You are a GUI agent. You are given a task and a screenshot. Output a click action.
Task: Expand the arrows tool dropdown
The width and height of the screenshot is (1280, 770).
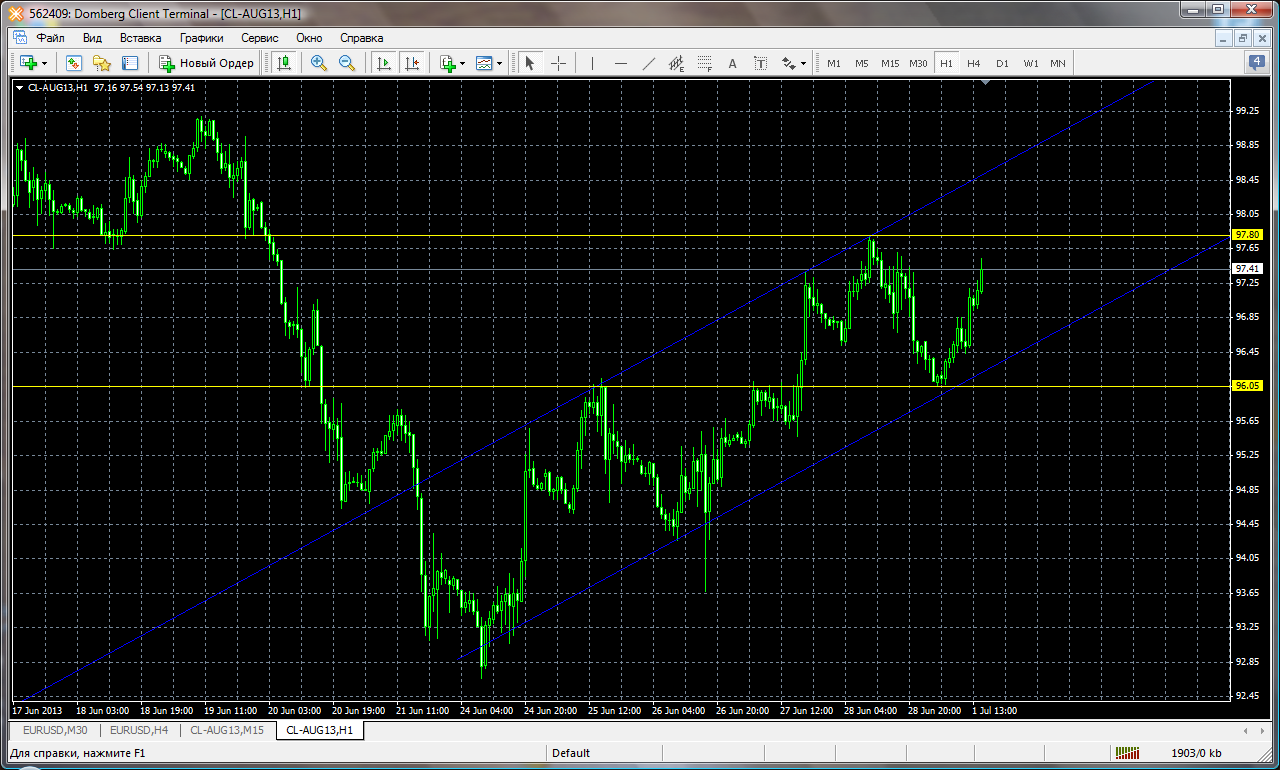point(803,63)
